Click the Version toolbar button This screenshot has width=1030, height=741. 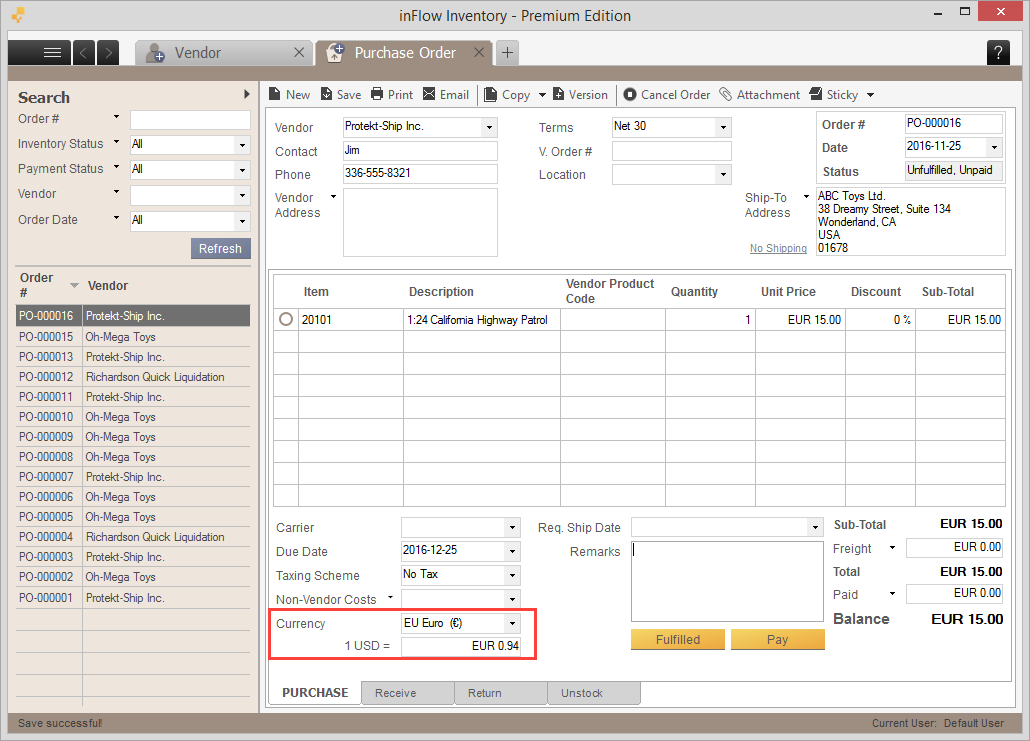point(580,95)
